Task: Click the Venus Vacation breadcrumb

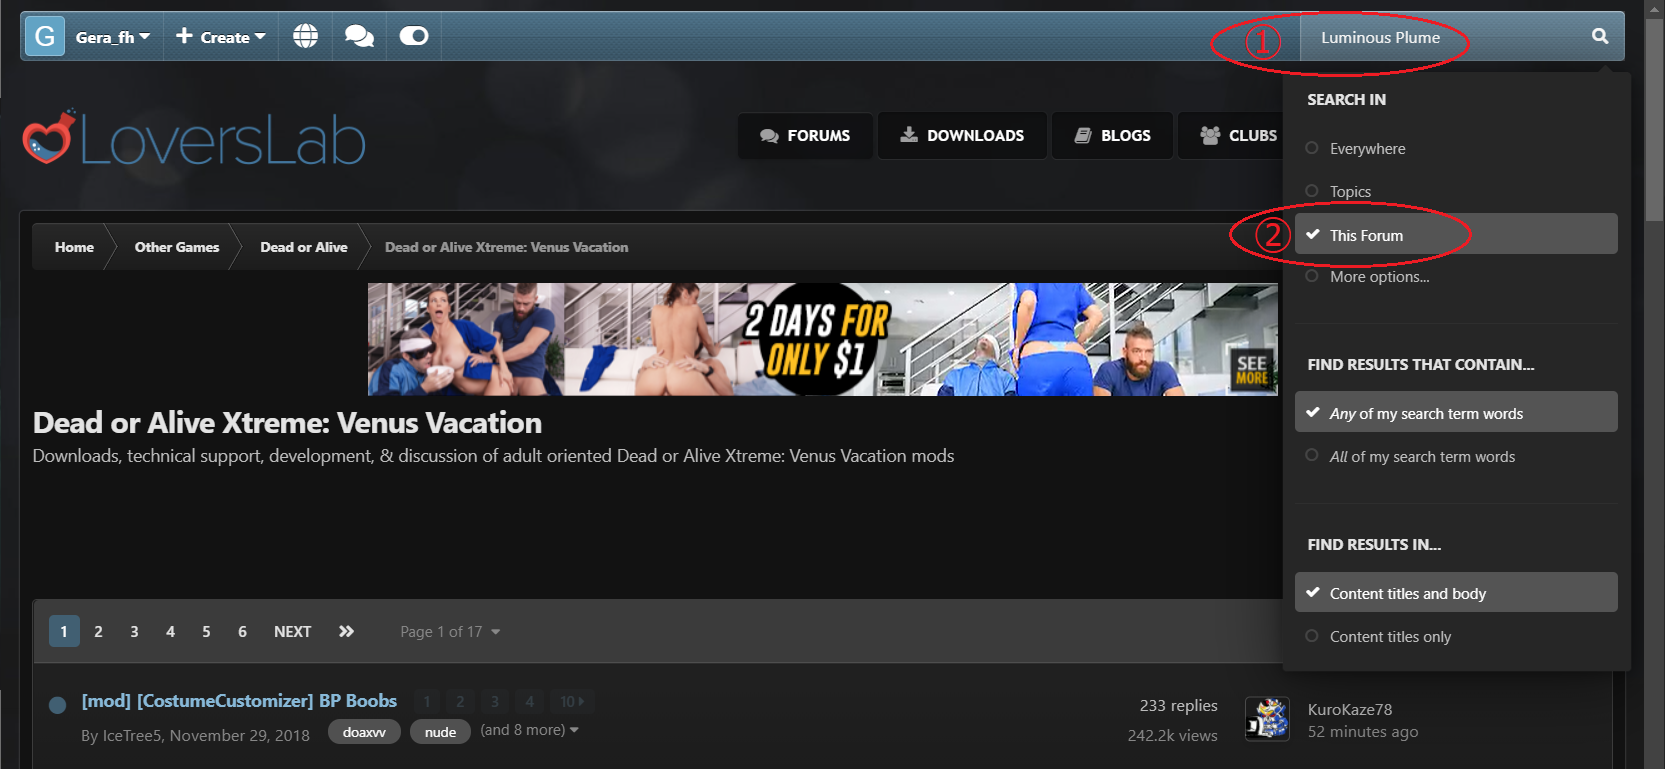Action: coord(507,247)
